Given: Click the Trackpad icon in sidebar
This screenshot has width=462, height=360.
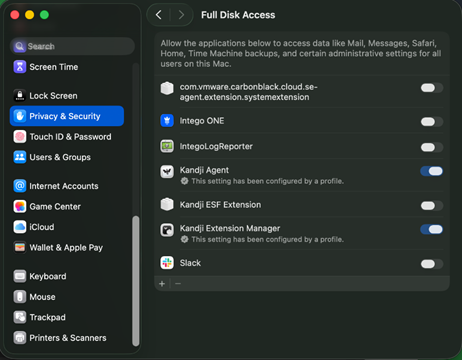Looking at the screenshot, I should (x=20, y=317).
